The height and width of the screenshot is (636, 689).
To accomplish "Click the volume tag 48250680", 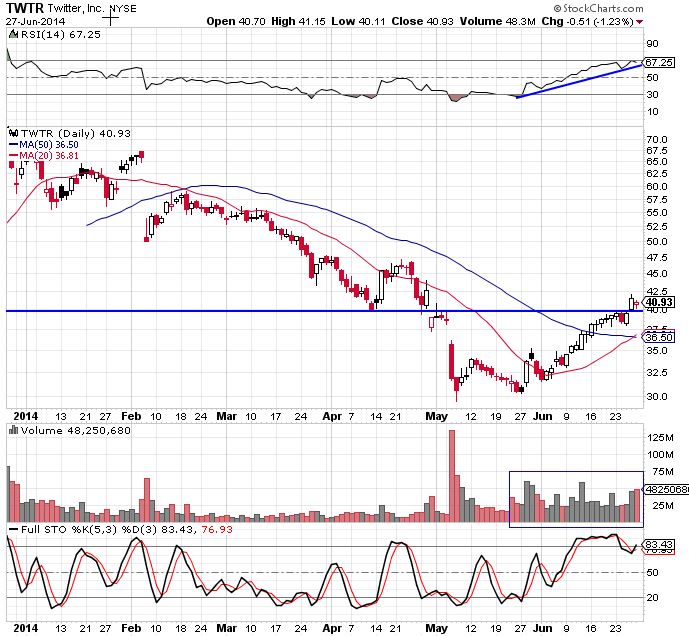I will coord(666,489).
